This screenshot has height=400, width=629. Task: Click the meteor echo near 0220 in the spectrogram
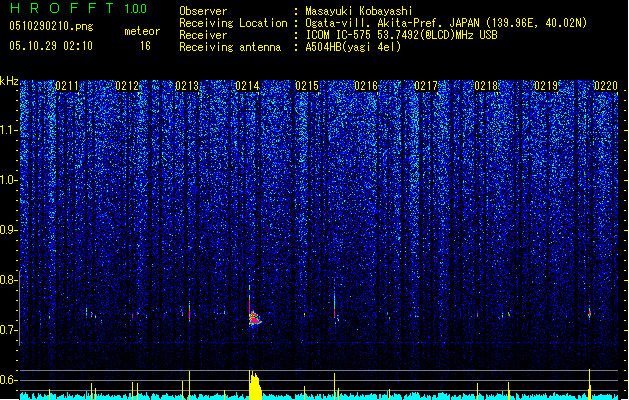[590, 313]
